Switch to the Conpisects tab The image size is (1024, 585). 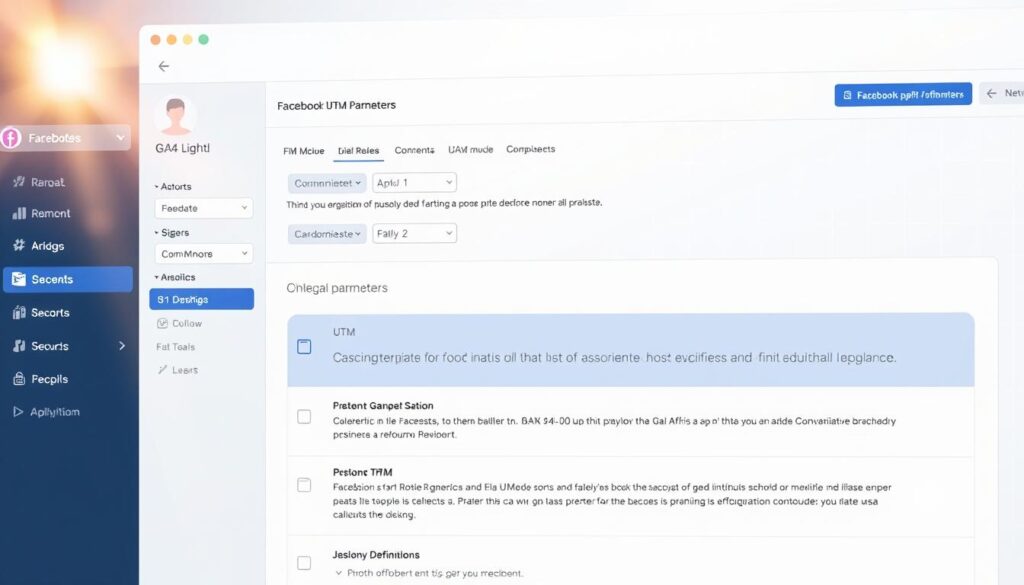(530, 150)
